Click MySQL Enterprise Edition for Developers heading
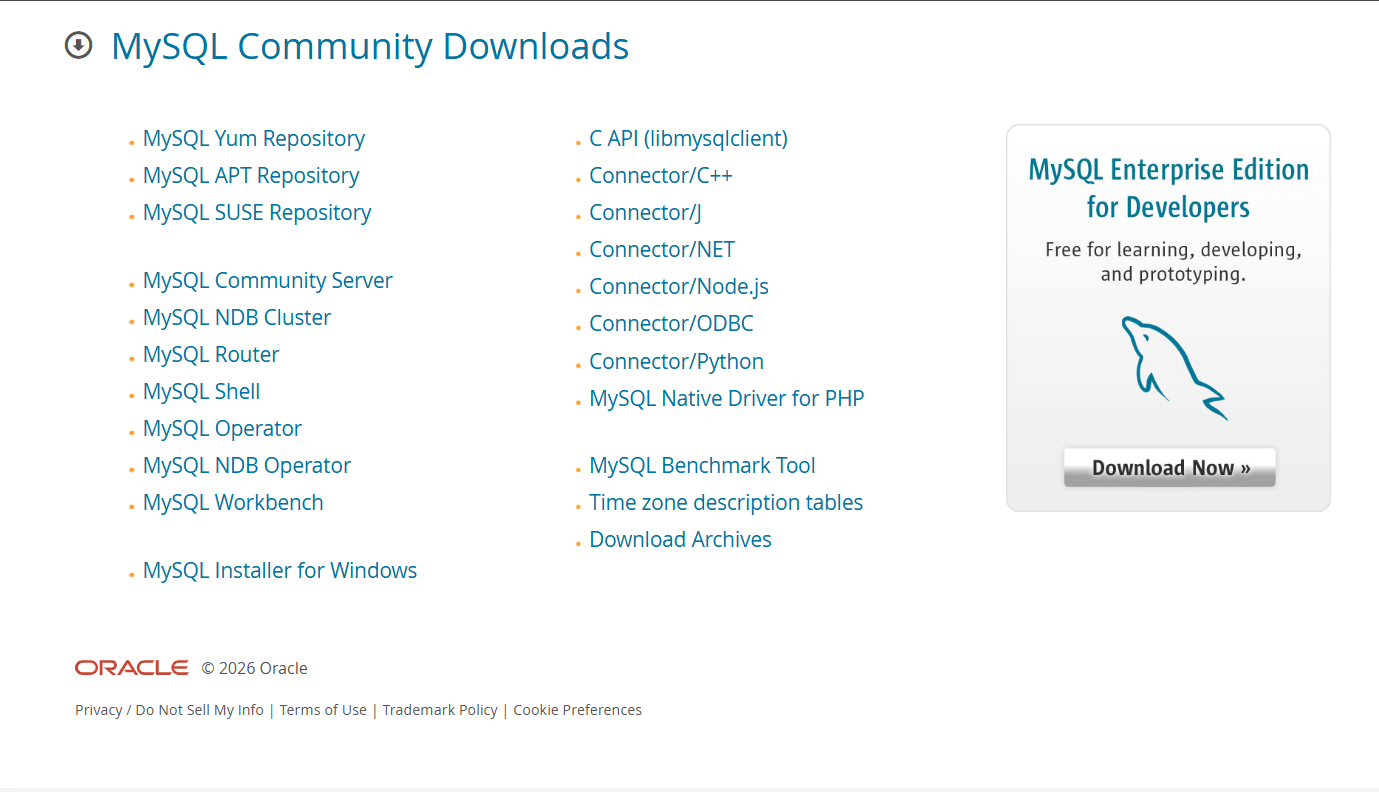Viewport: 1379px width, 792px height. [x=1169, y=188]
